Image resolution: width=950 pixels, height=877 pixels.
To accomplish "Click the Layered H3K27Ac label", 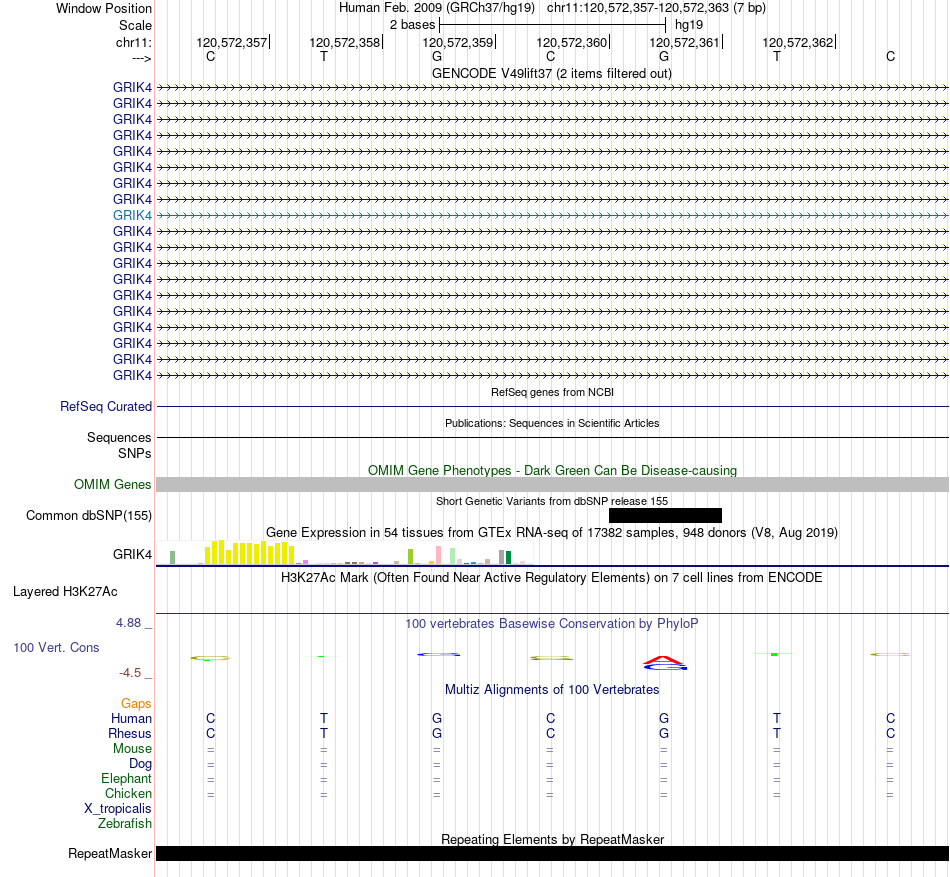I will [65, 592].
